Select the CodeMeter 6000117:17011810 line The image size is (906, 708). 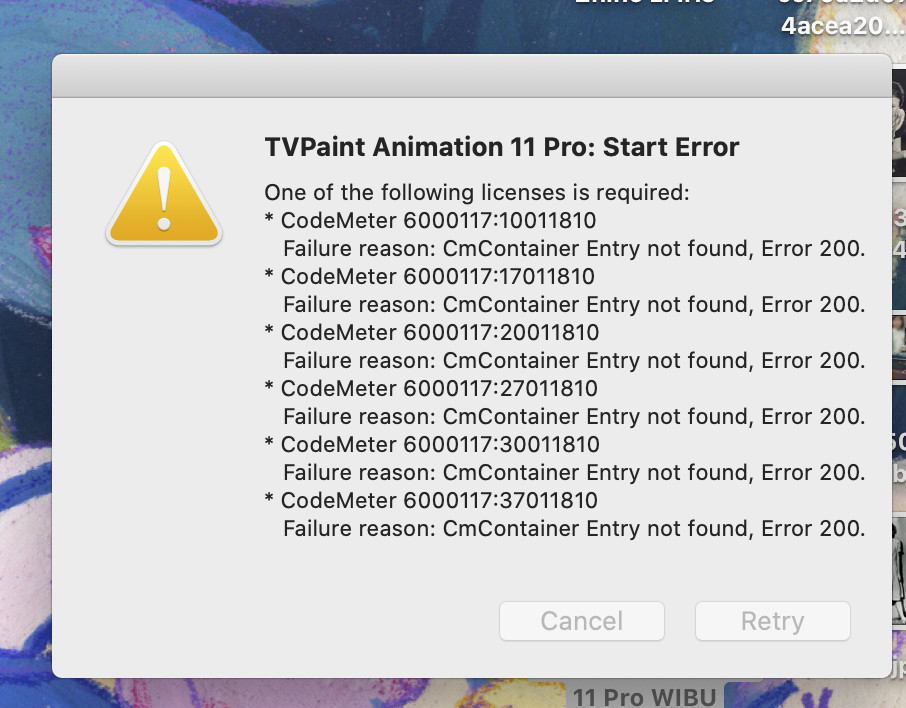[429, 277]
